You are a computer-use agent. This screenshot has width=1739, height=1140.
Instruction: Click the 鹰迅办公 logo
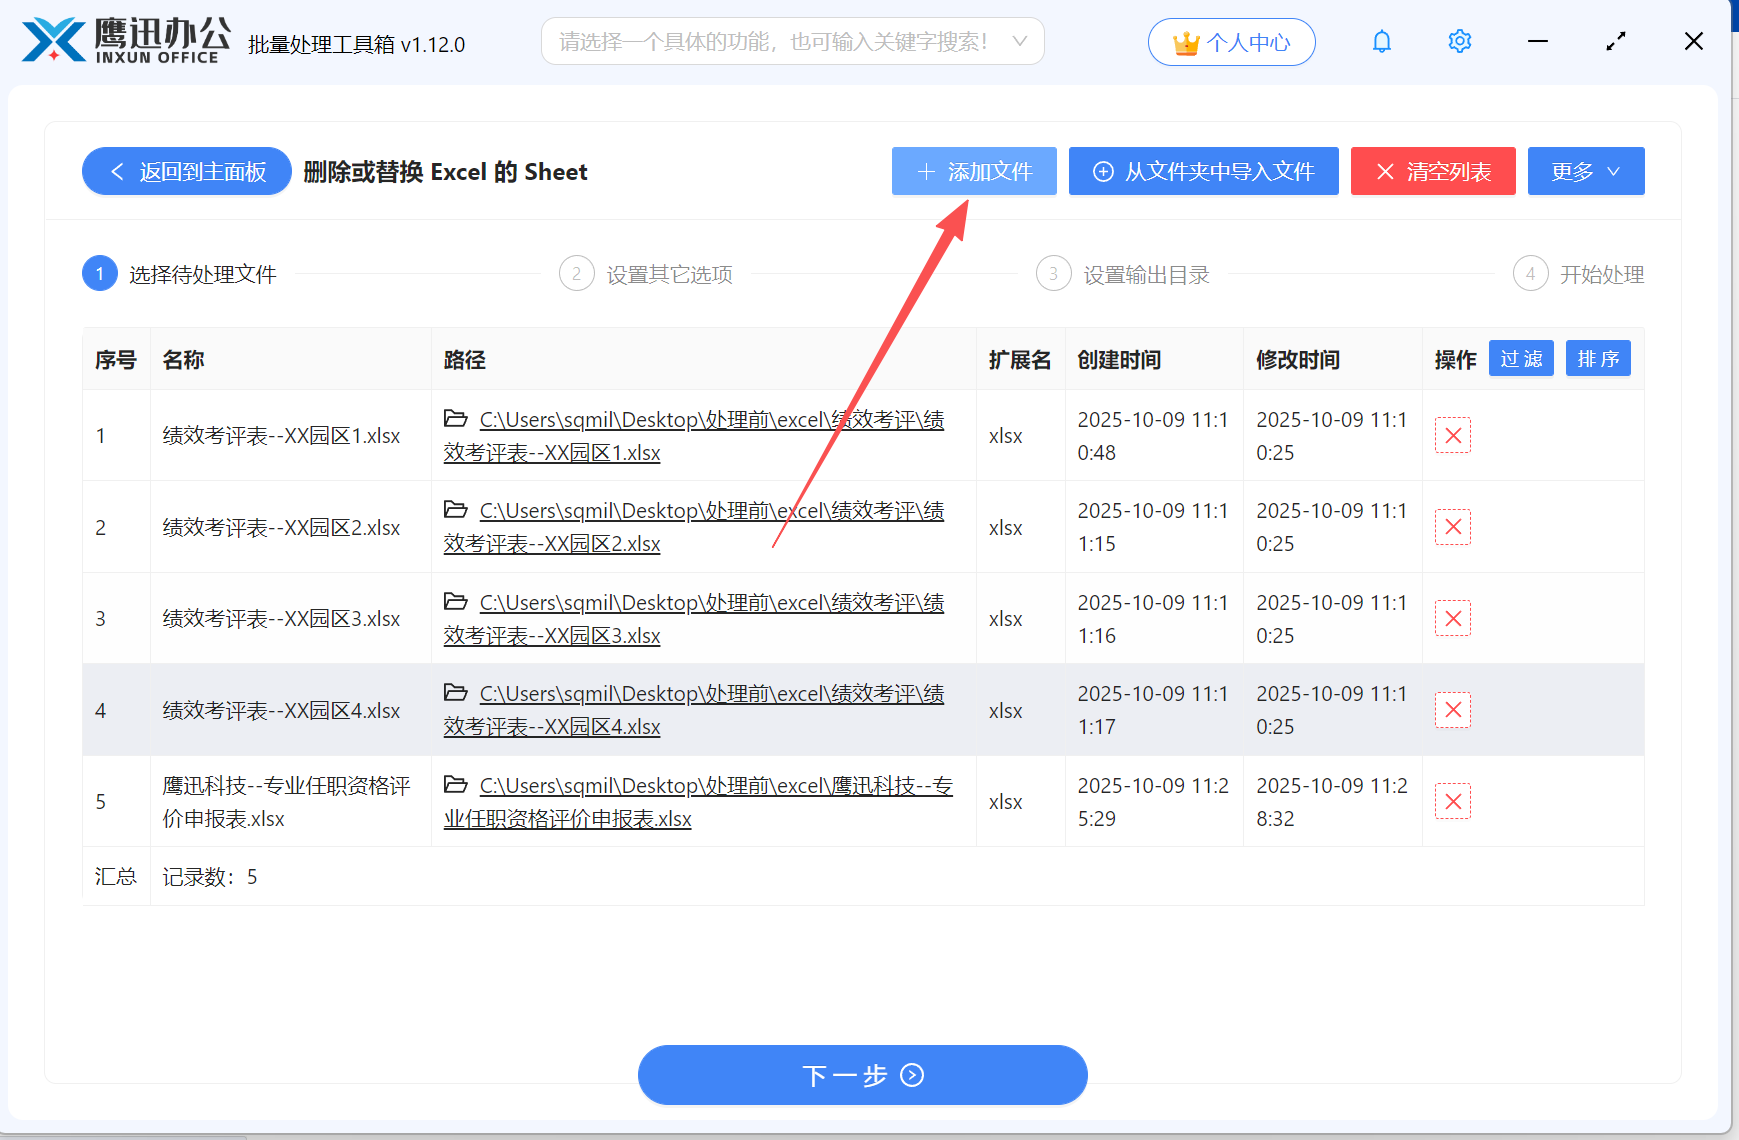point(120,41)
